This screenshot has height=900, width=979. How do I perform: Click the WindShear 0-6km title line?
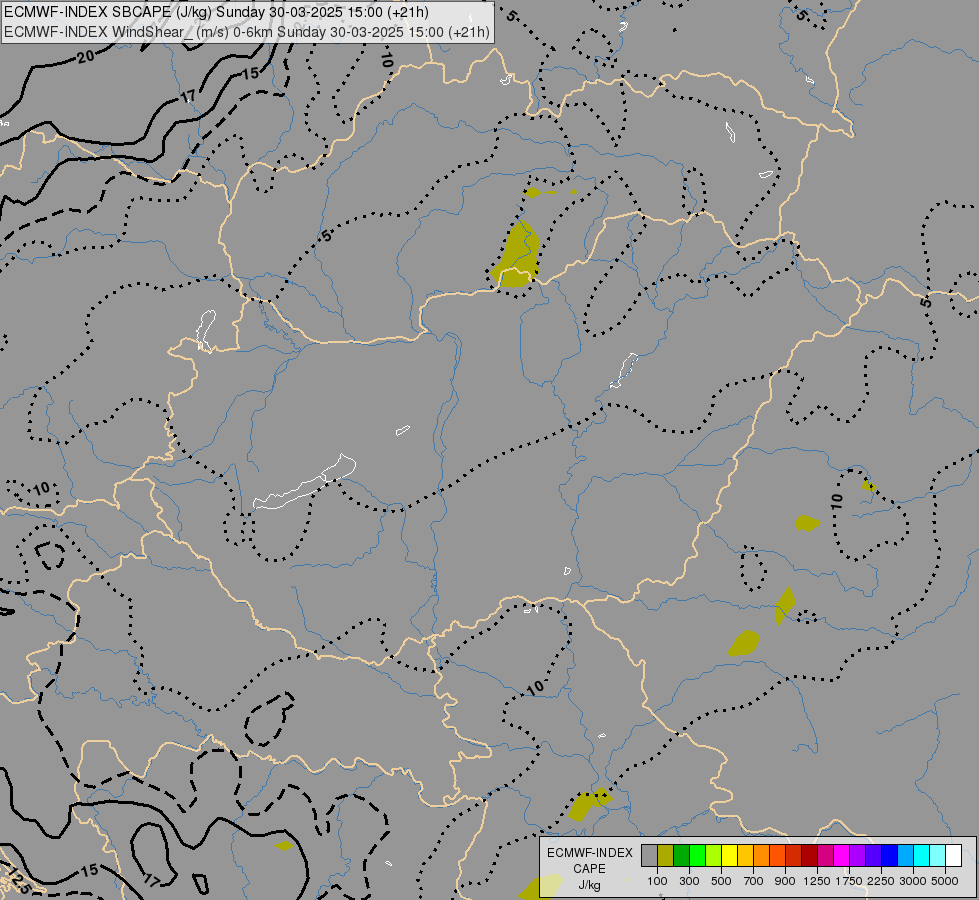click(x=247, y=32)
